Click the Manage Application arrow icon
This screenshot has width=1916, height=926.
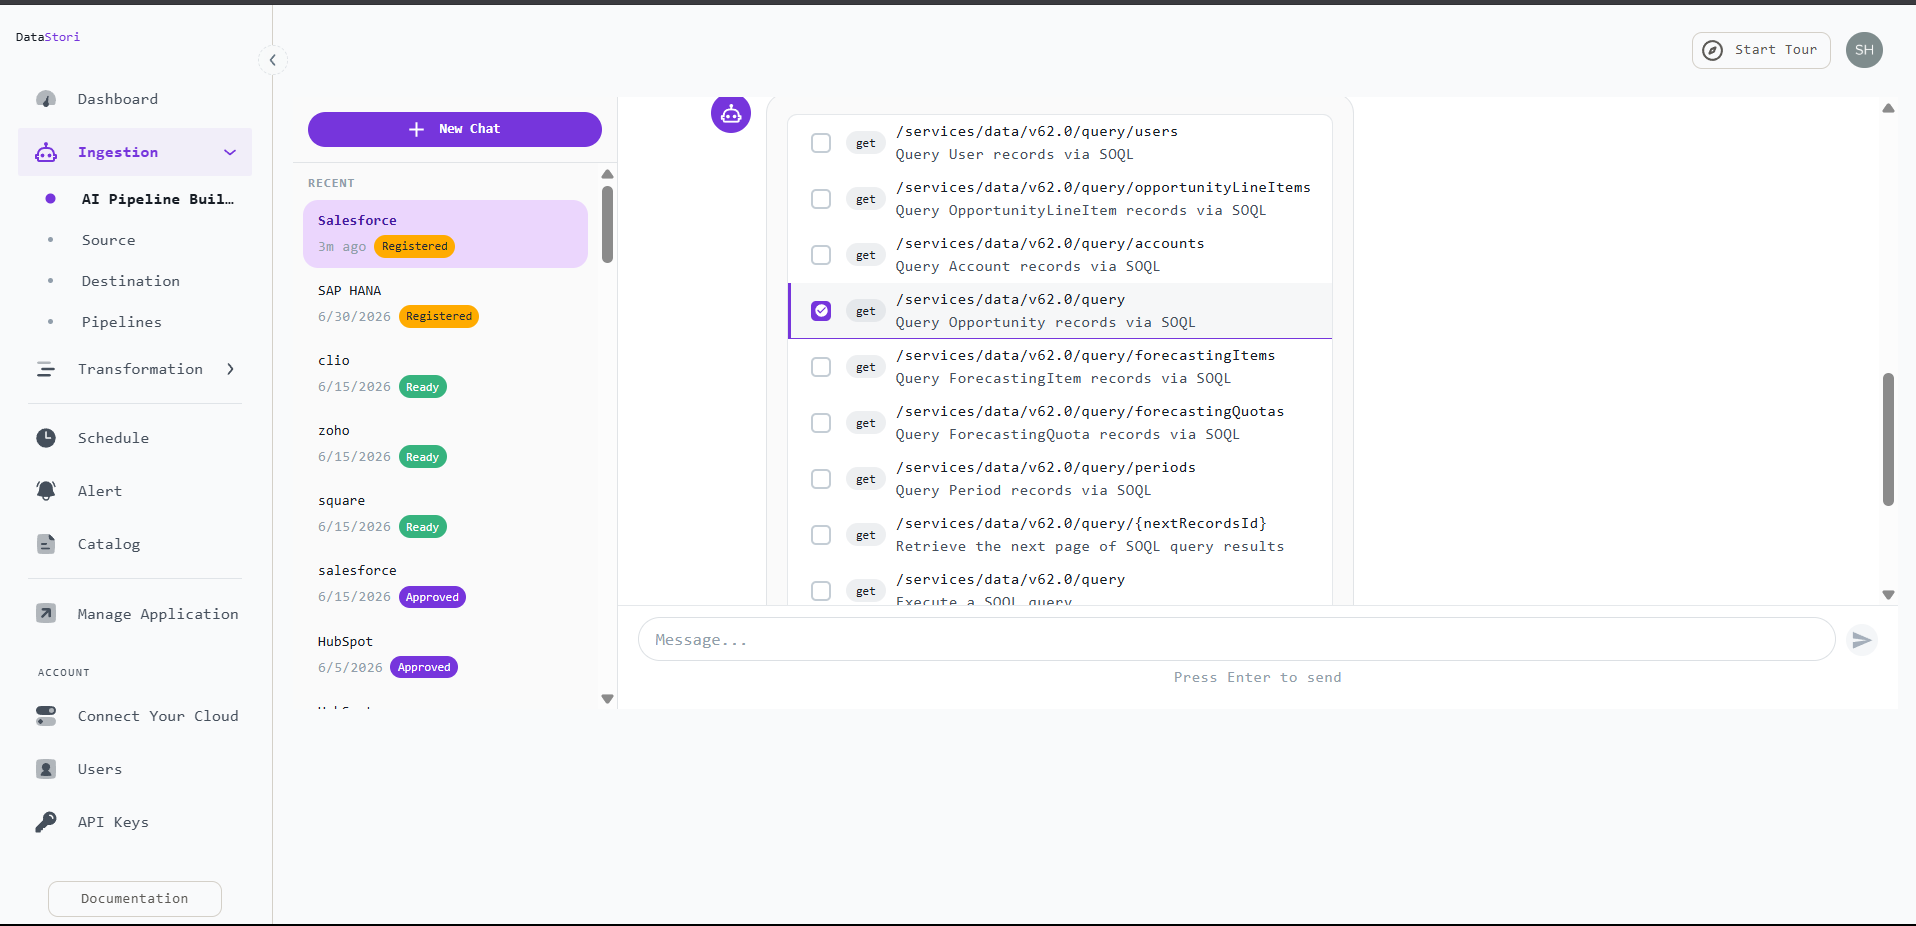point(46,614)
